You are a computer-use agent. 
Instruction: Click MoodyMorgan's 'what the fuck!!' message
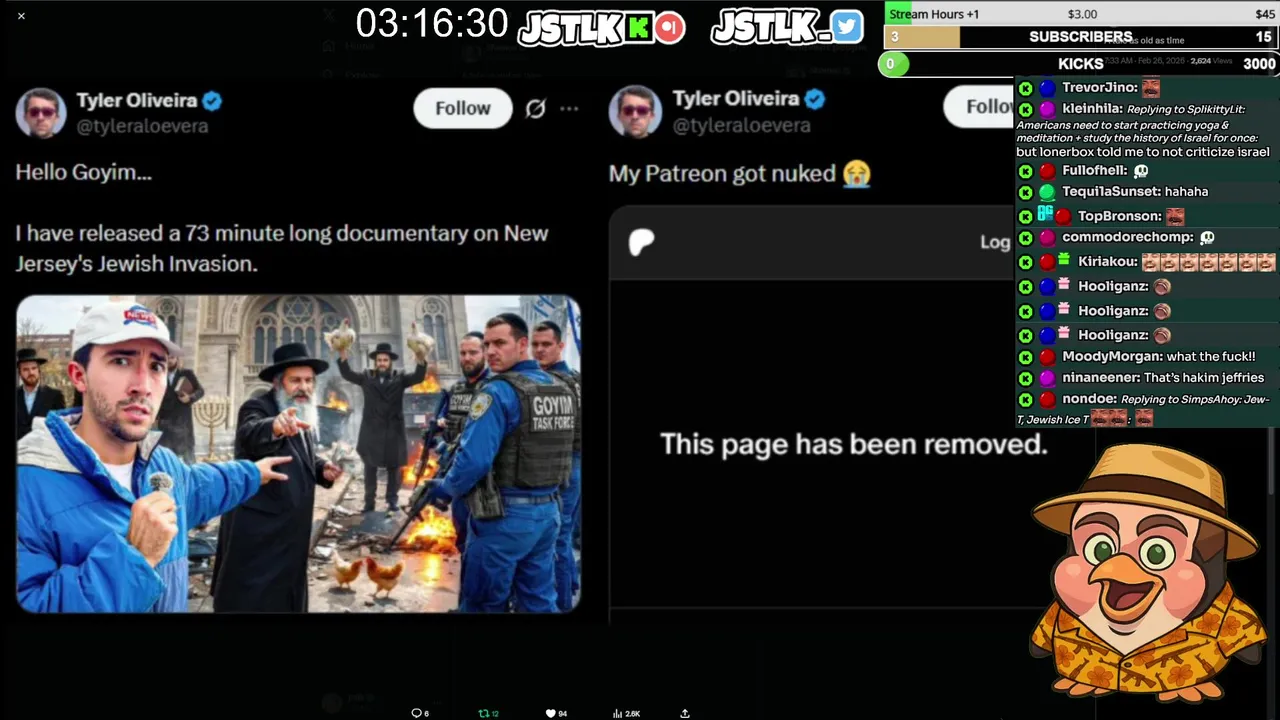pyautogui.click(x=1211, y=356)
